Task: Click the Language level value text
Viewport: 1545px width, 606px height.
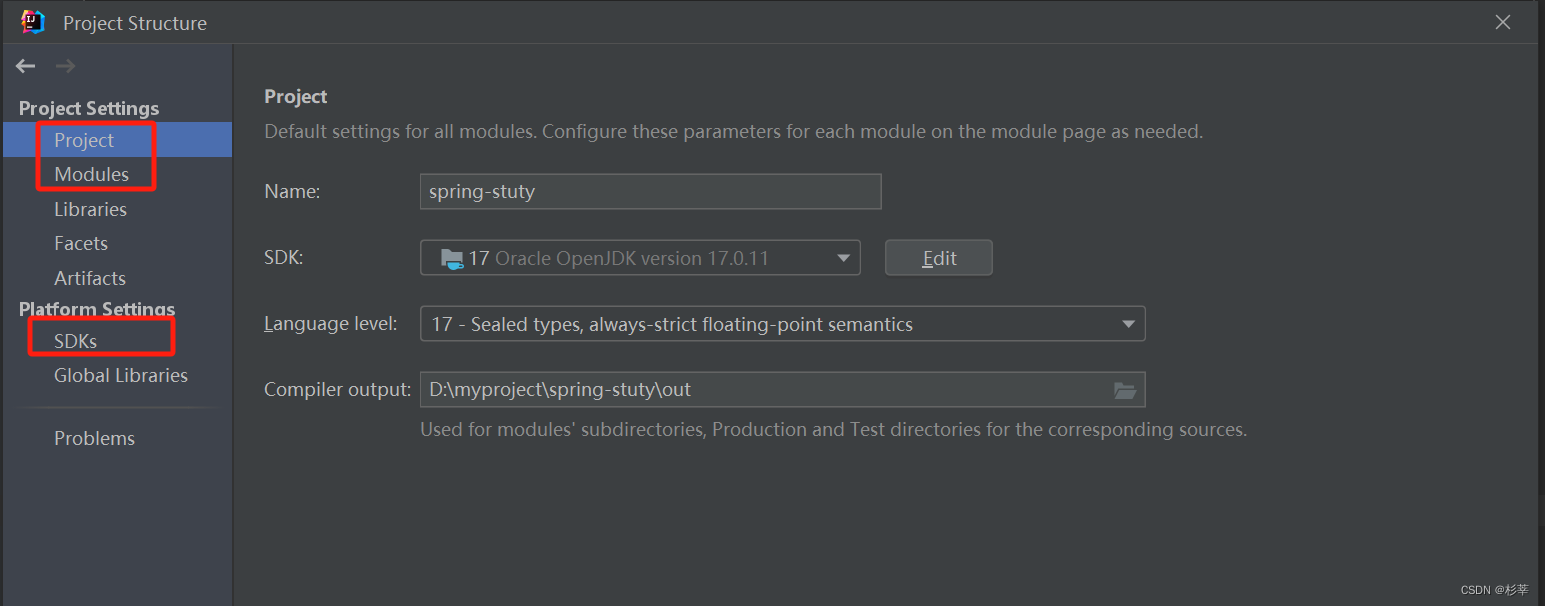Action: (x=672, y=324)
